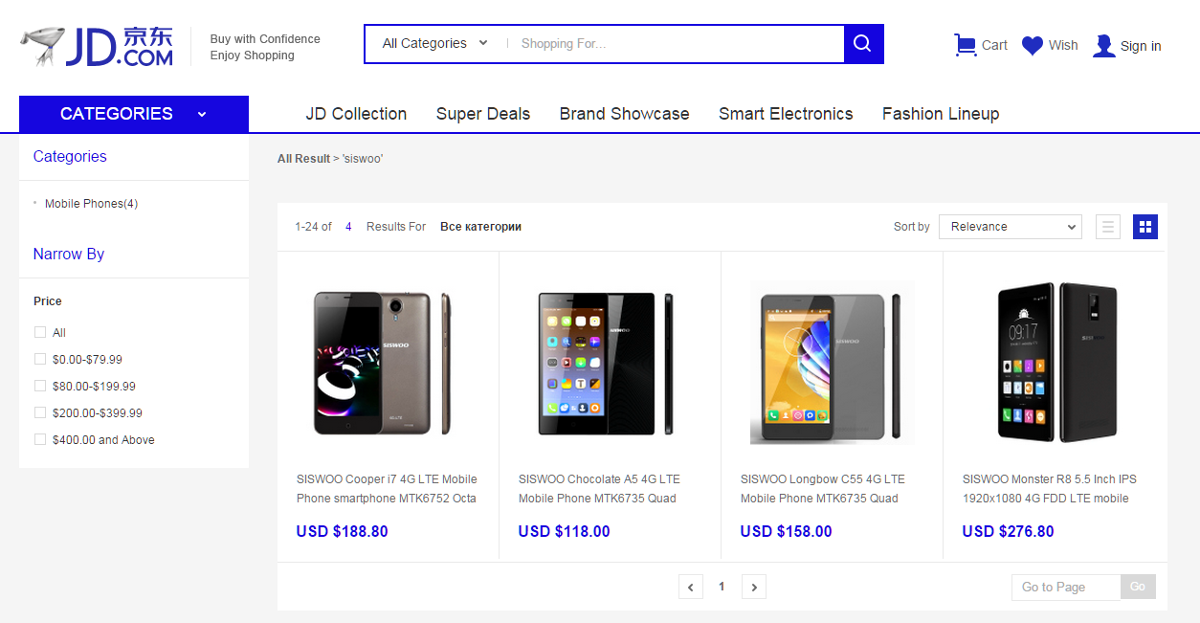Screen dimensions: 1200x623
Task: Tick the $400.00 and Above checkbox
Action: 40,439
